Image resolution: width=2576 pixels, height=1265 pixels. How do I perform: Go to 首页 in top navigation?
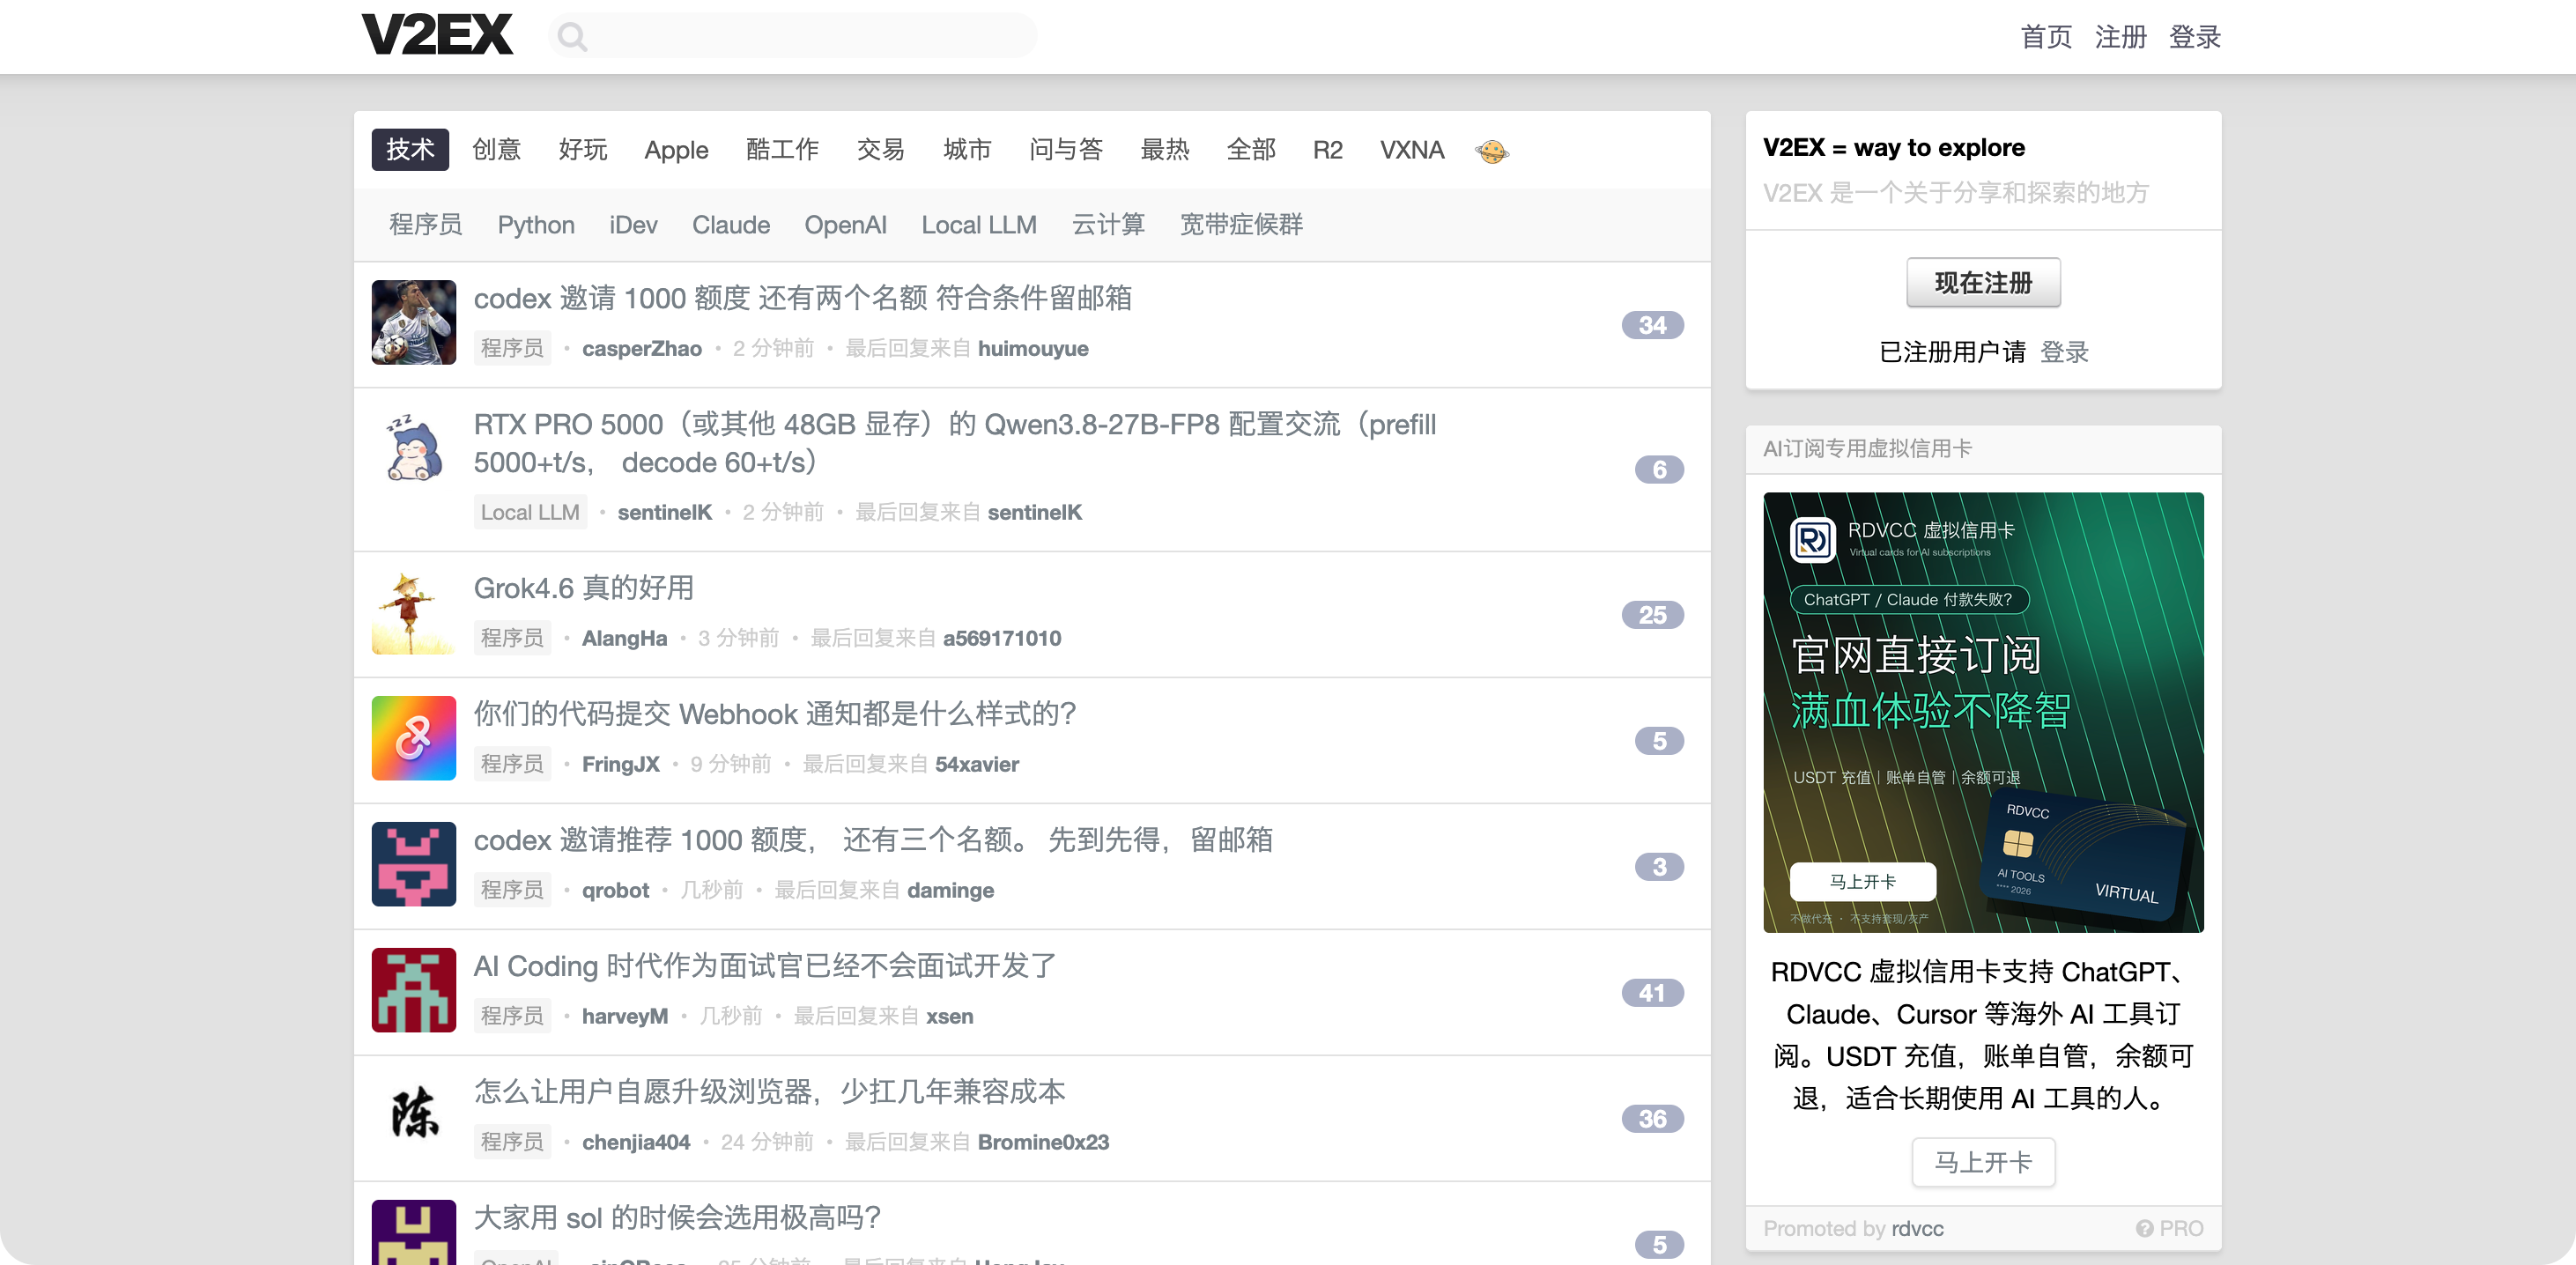click(2046, 37)
